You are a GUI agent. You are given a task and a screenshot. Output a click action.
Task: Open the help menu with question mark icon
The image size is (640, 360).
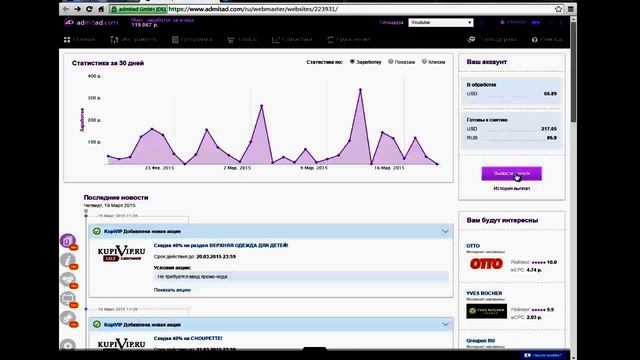point(547,40)
